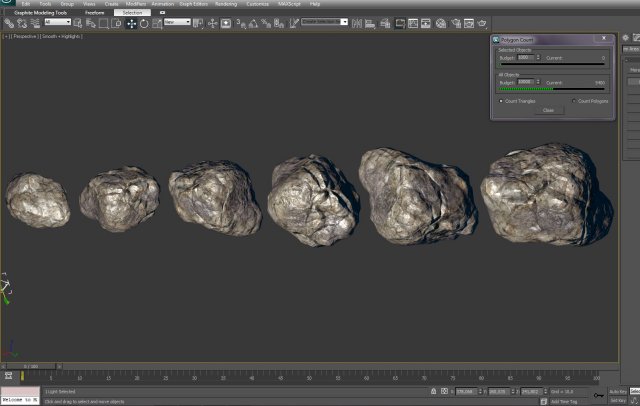Open the Rendering menu

pyautogui.click(x=227, y=4)
